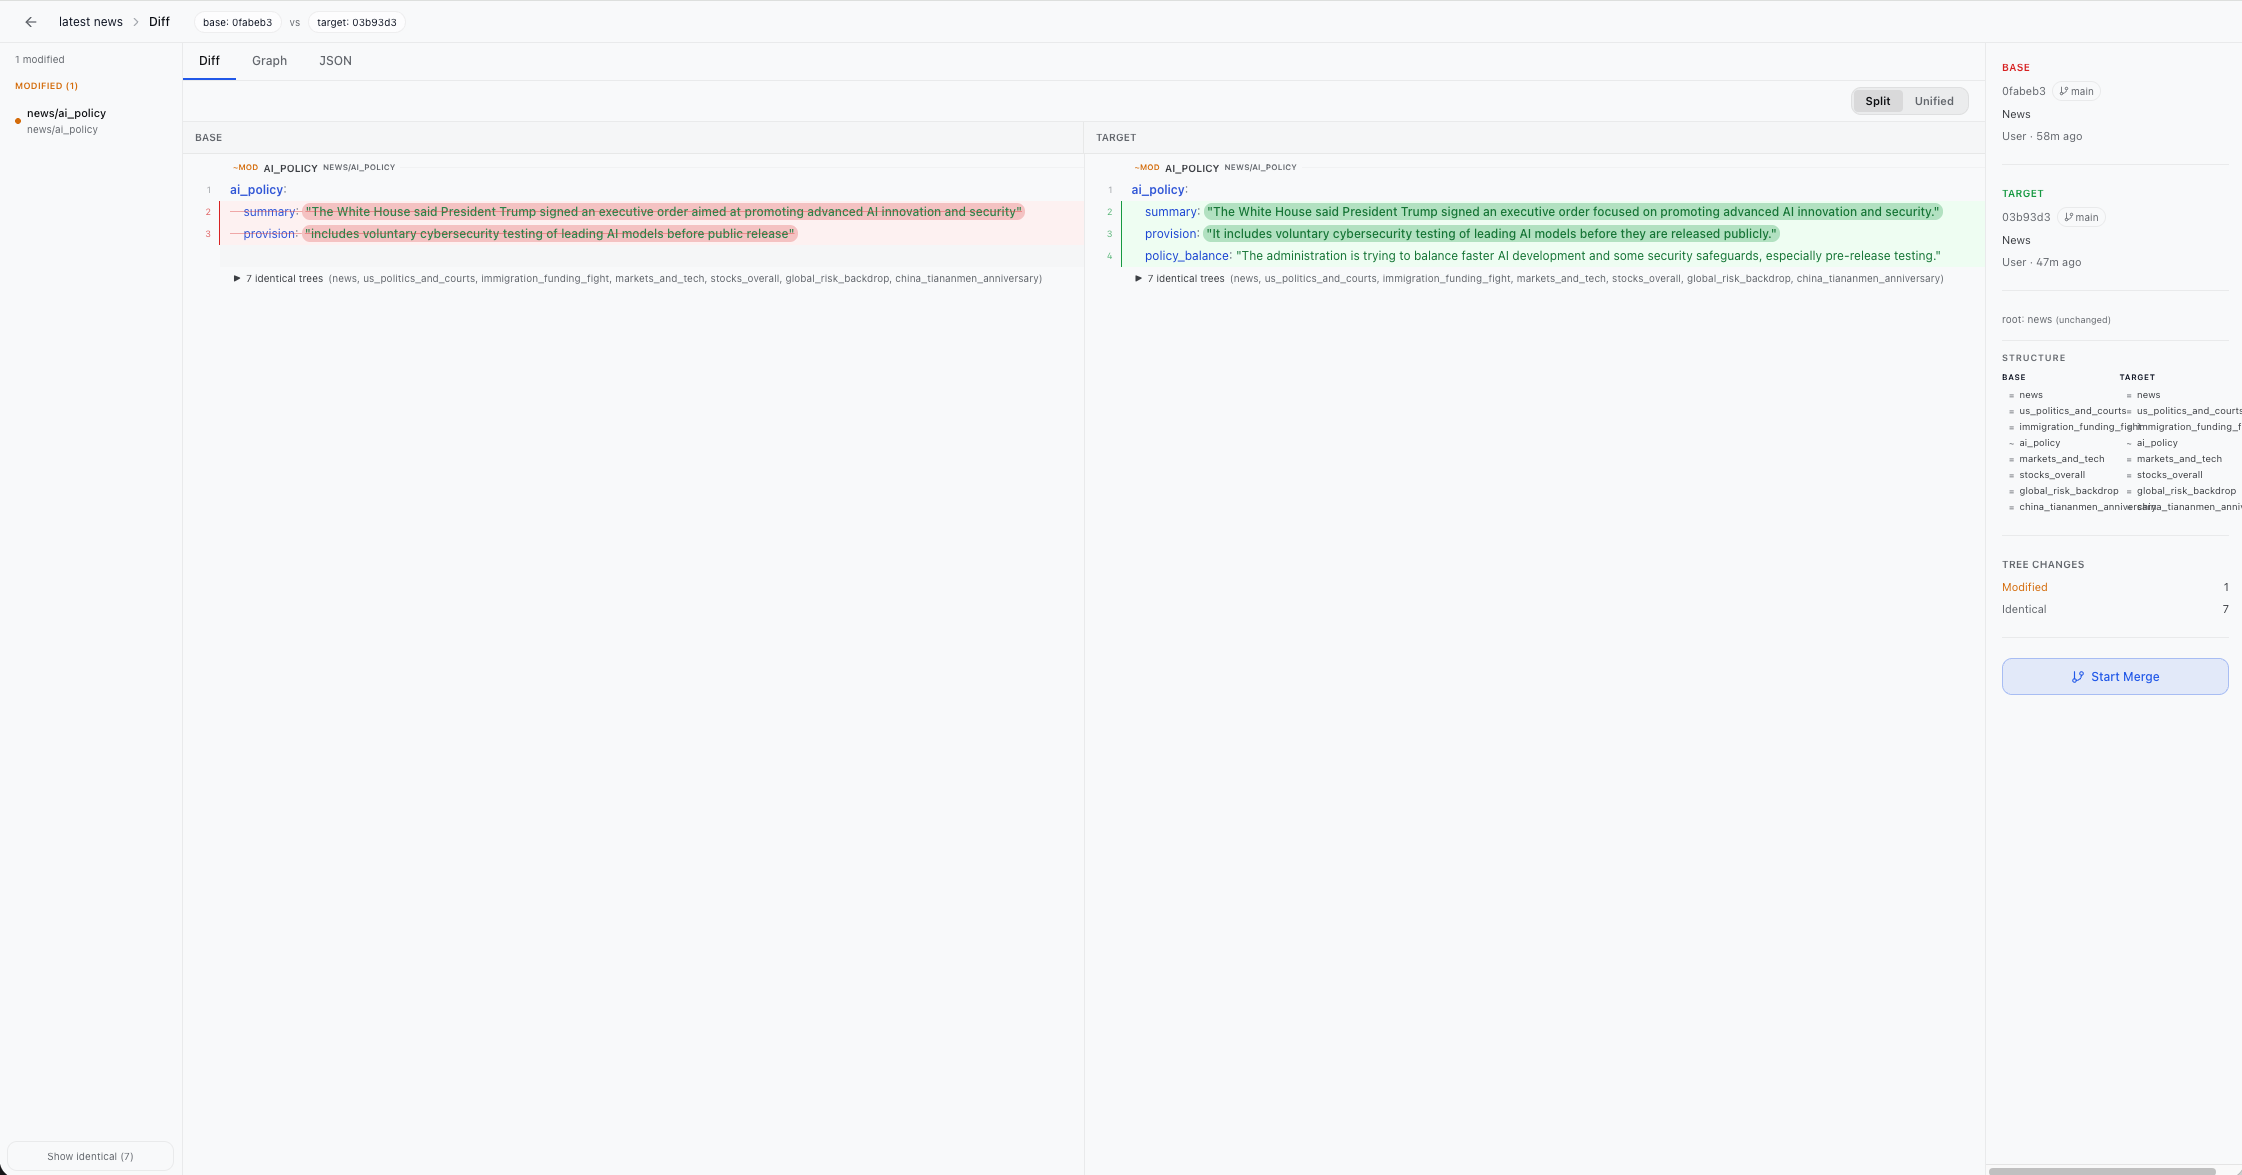
Task: Click the horizontal scrollbar in the right panel
Action: [2102, 1171]
